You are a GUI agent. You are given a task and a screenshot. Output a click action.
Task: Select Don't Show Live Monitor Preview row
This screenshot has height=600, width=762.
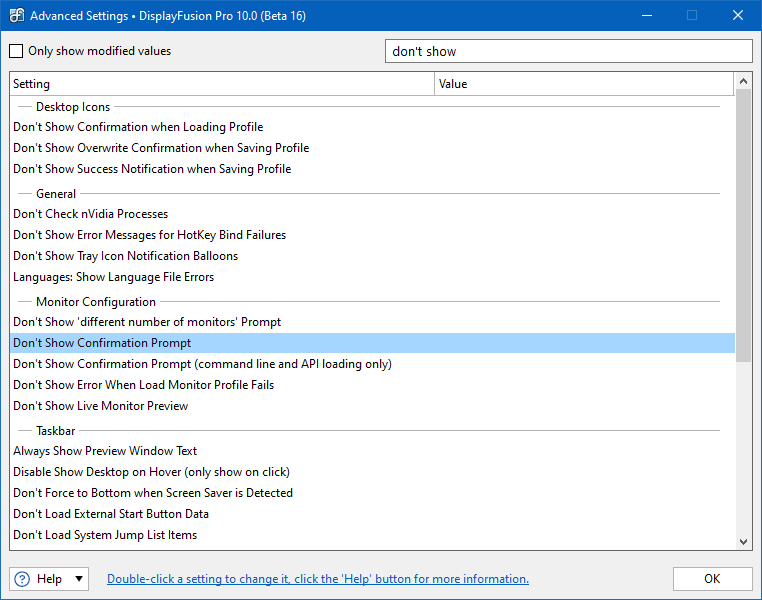[372, 406]
